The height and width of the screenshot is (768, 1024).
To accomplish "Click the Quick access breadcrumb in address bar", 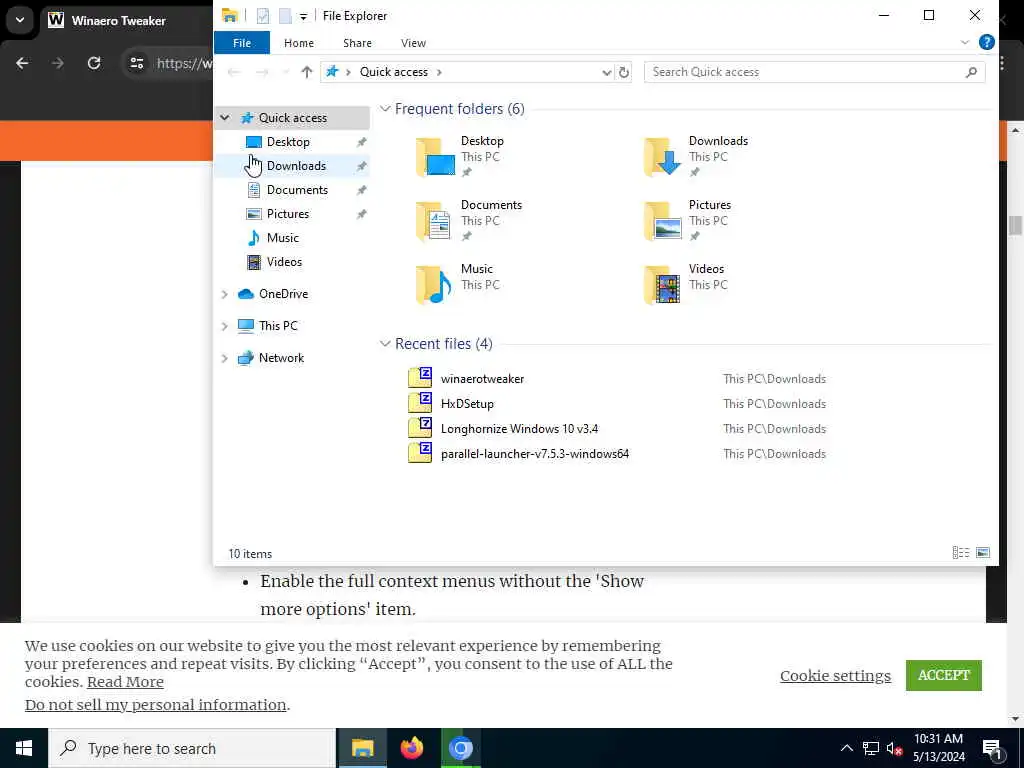I will pyautogui.click(x=393, y=72).
